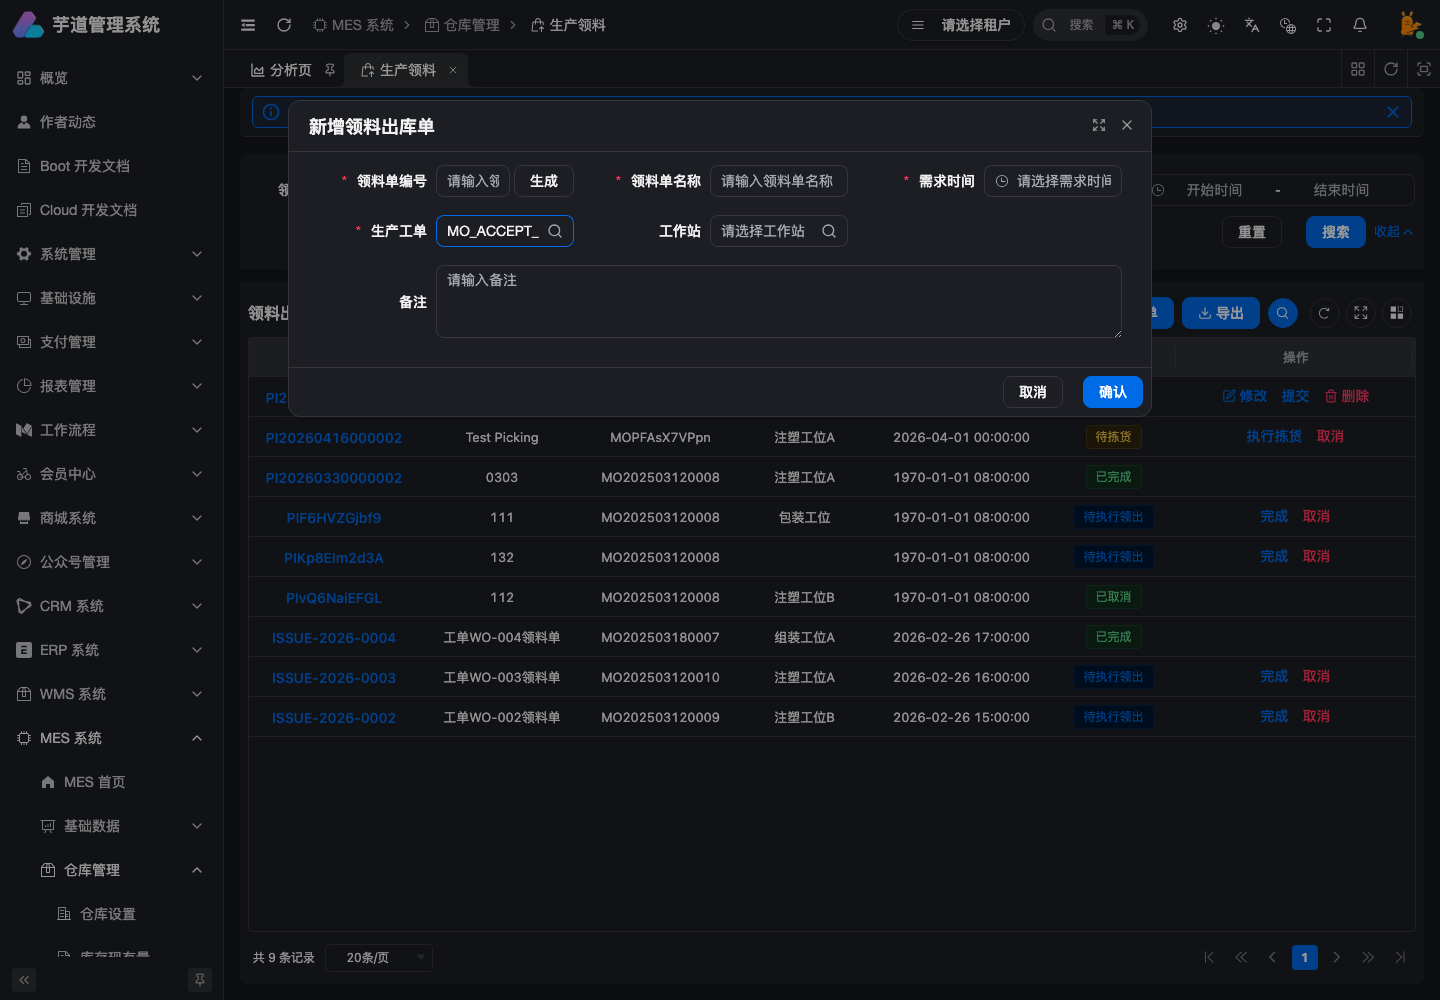Click the refresh icon in top bar
The width and height of the screenshot is (1440, 1000).
pyautogui.click(x=284, y=25)
